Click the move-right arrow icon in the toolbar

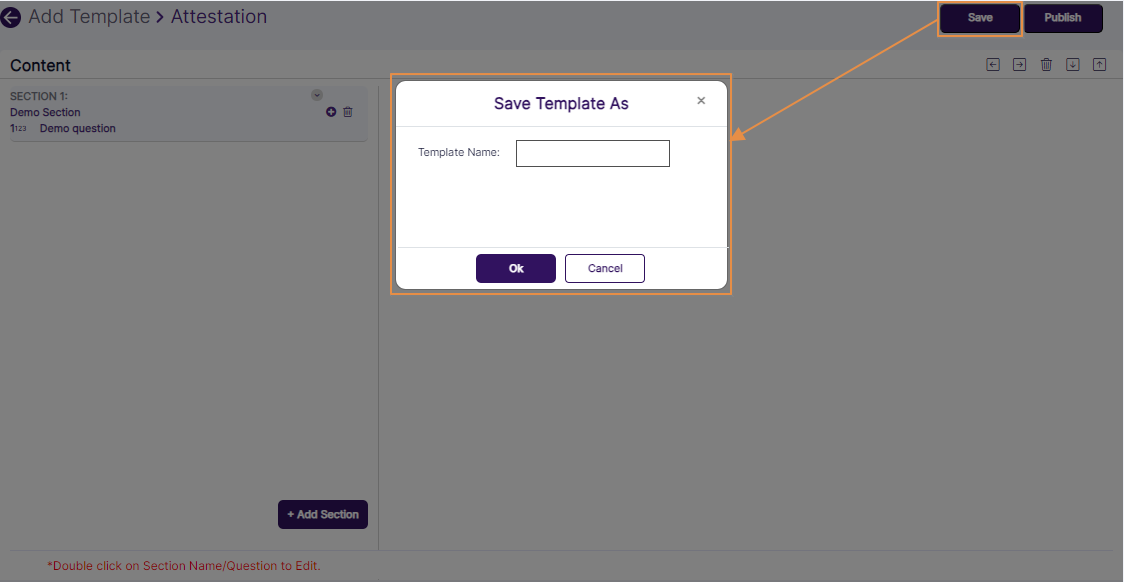point(1019,64)
